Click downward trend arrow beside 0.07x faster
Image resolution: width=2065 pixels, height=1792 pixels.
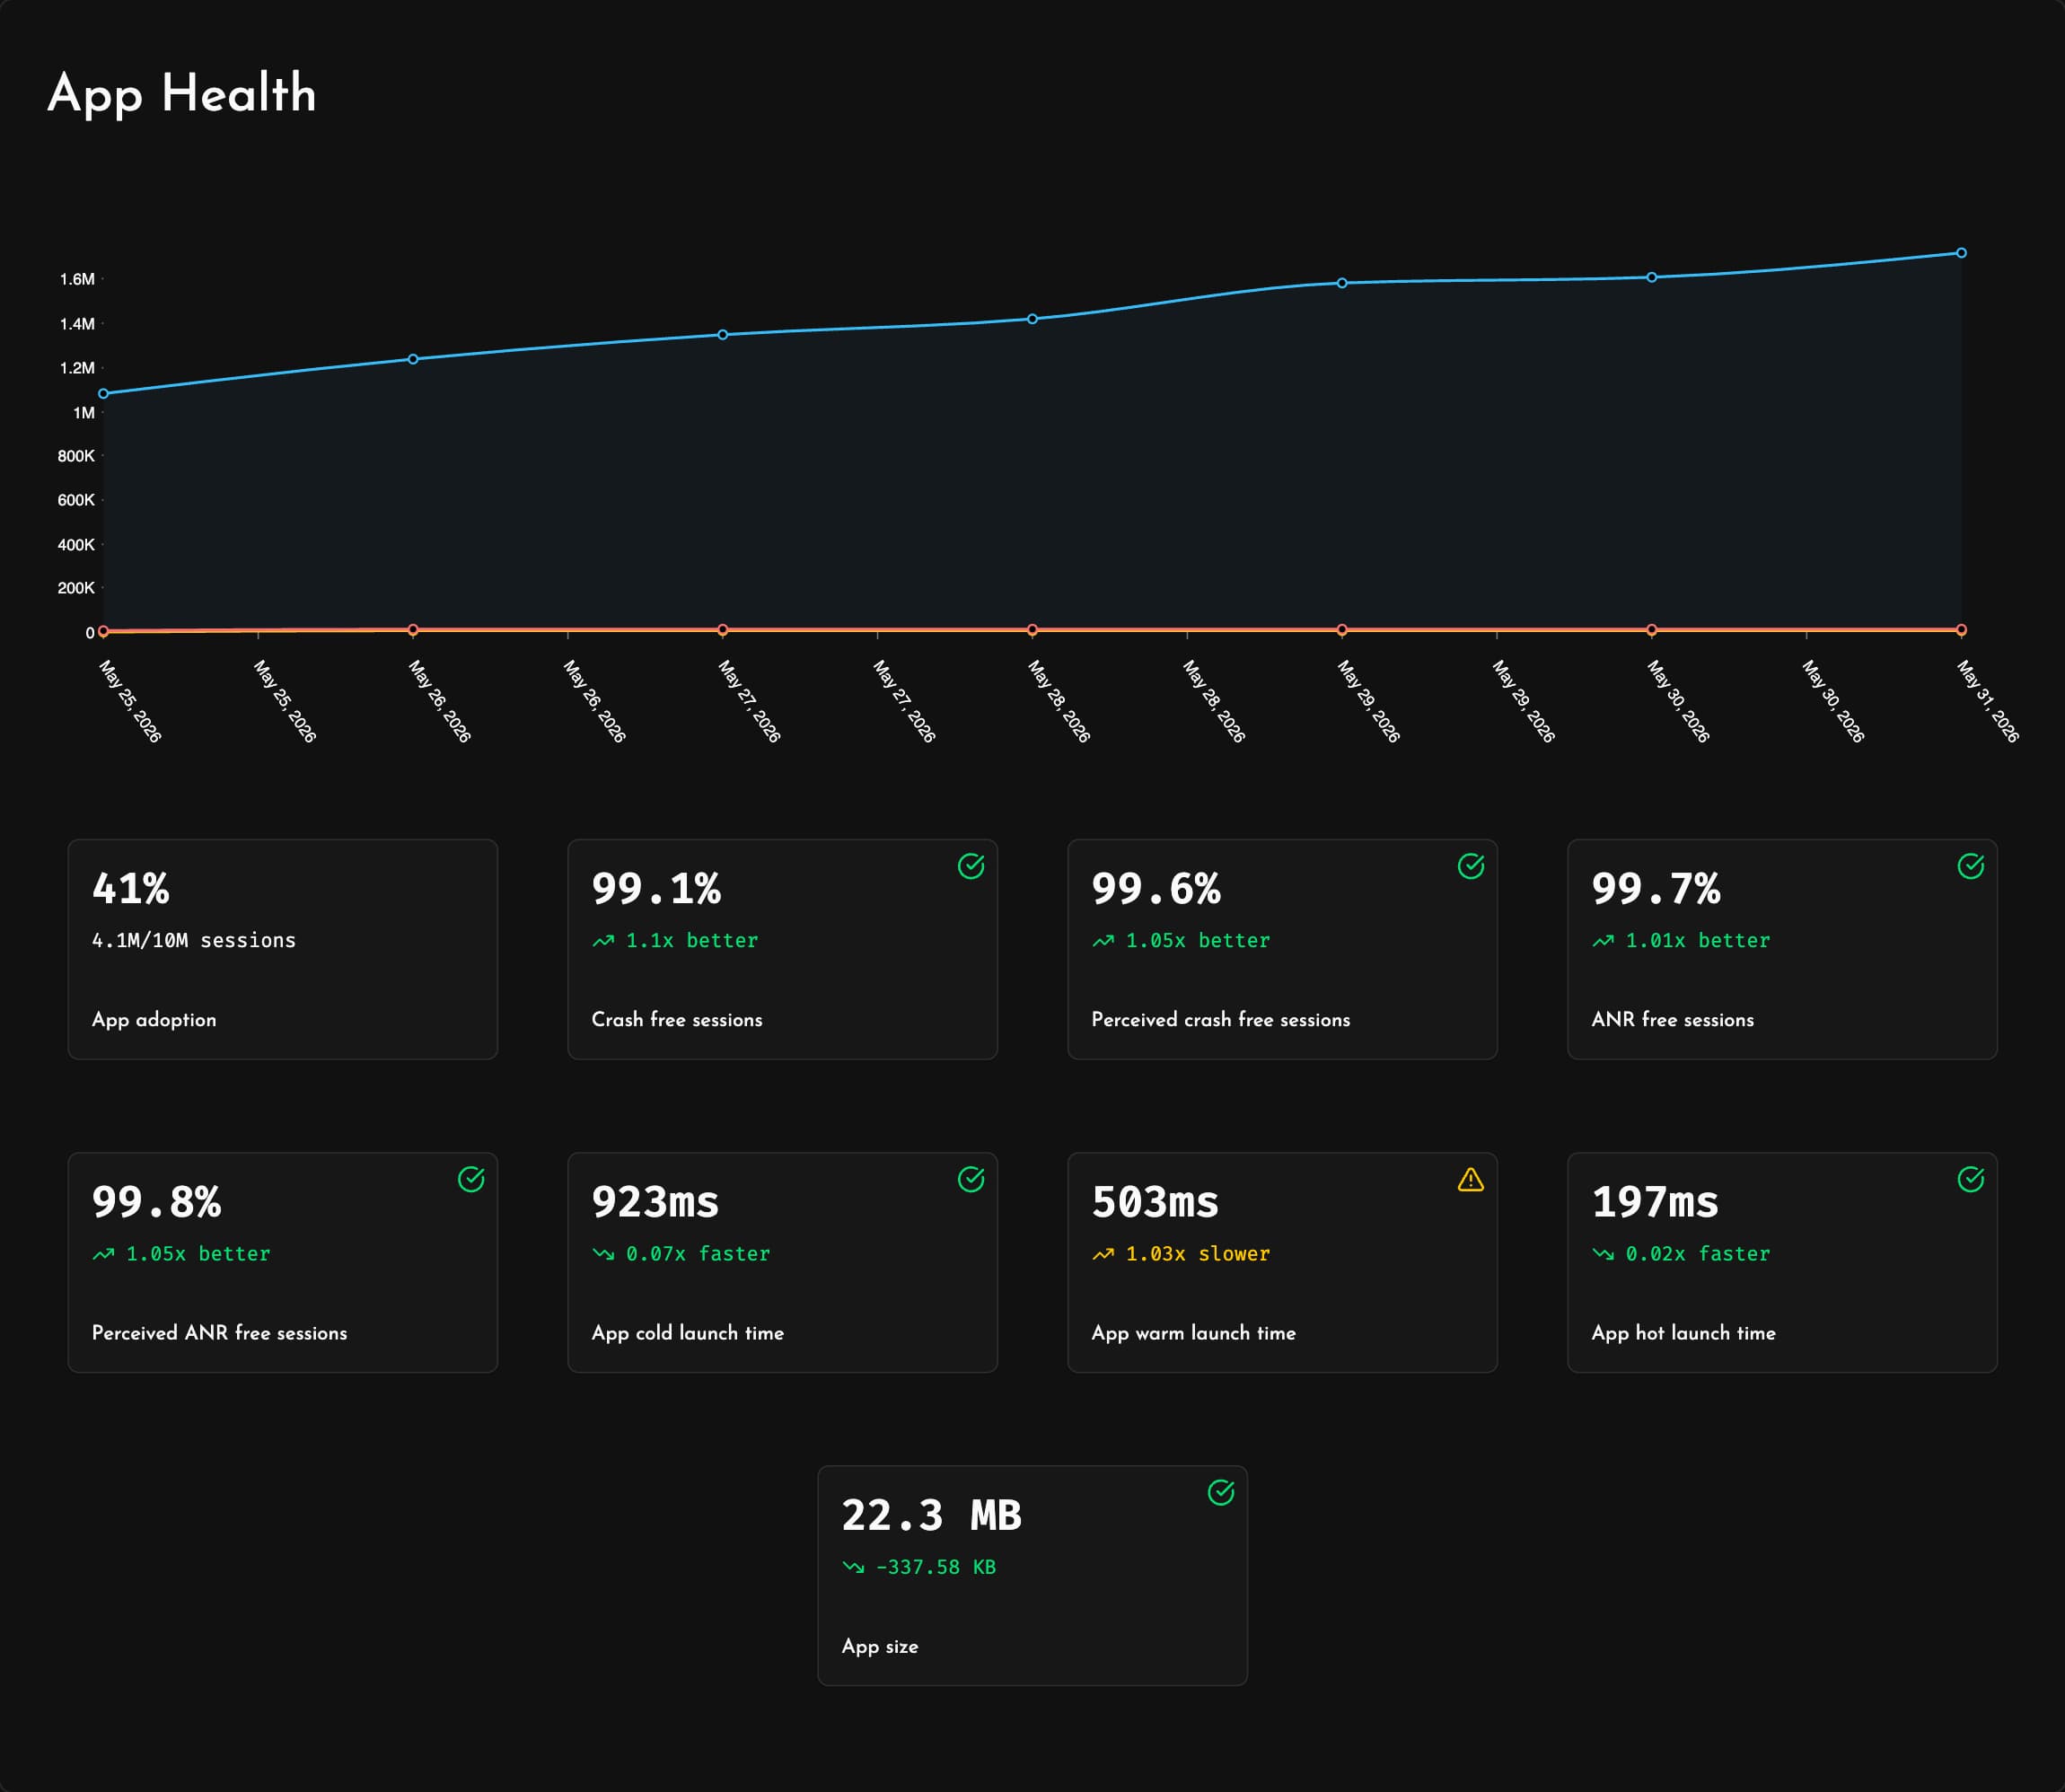click(603, 1254)
